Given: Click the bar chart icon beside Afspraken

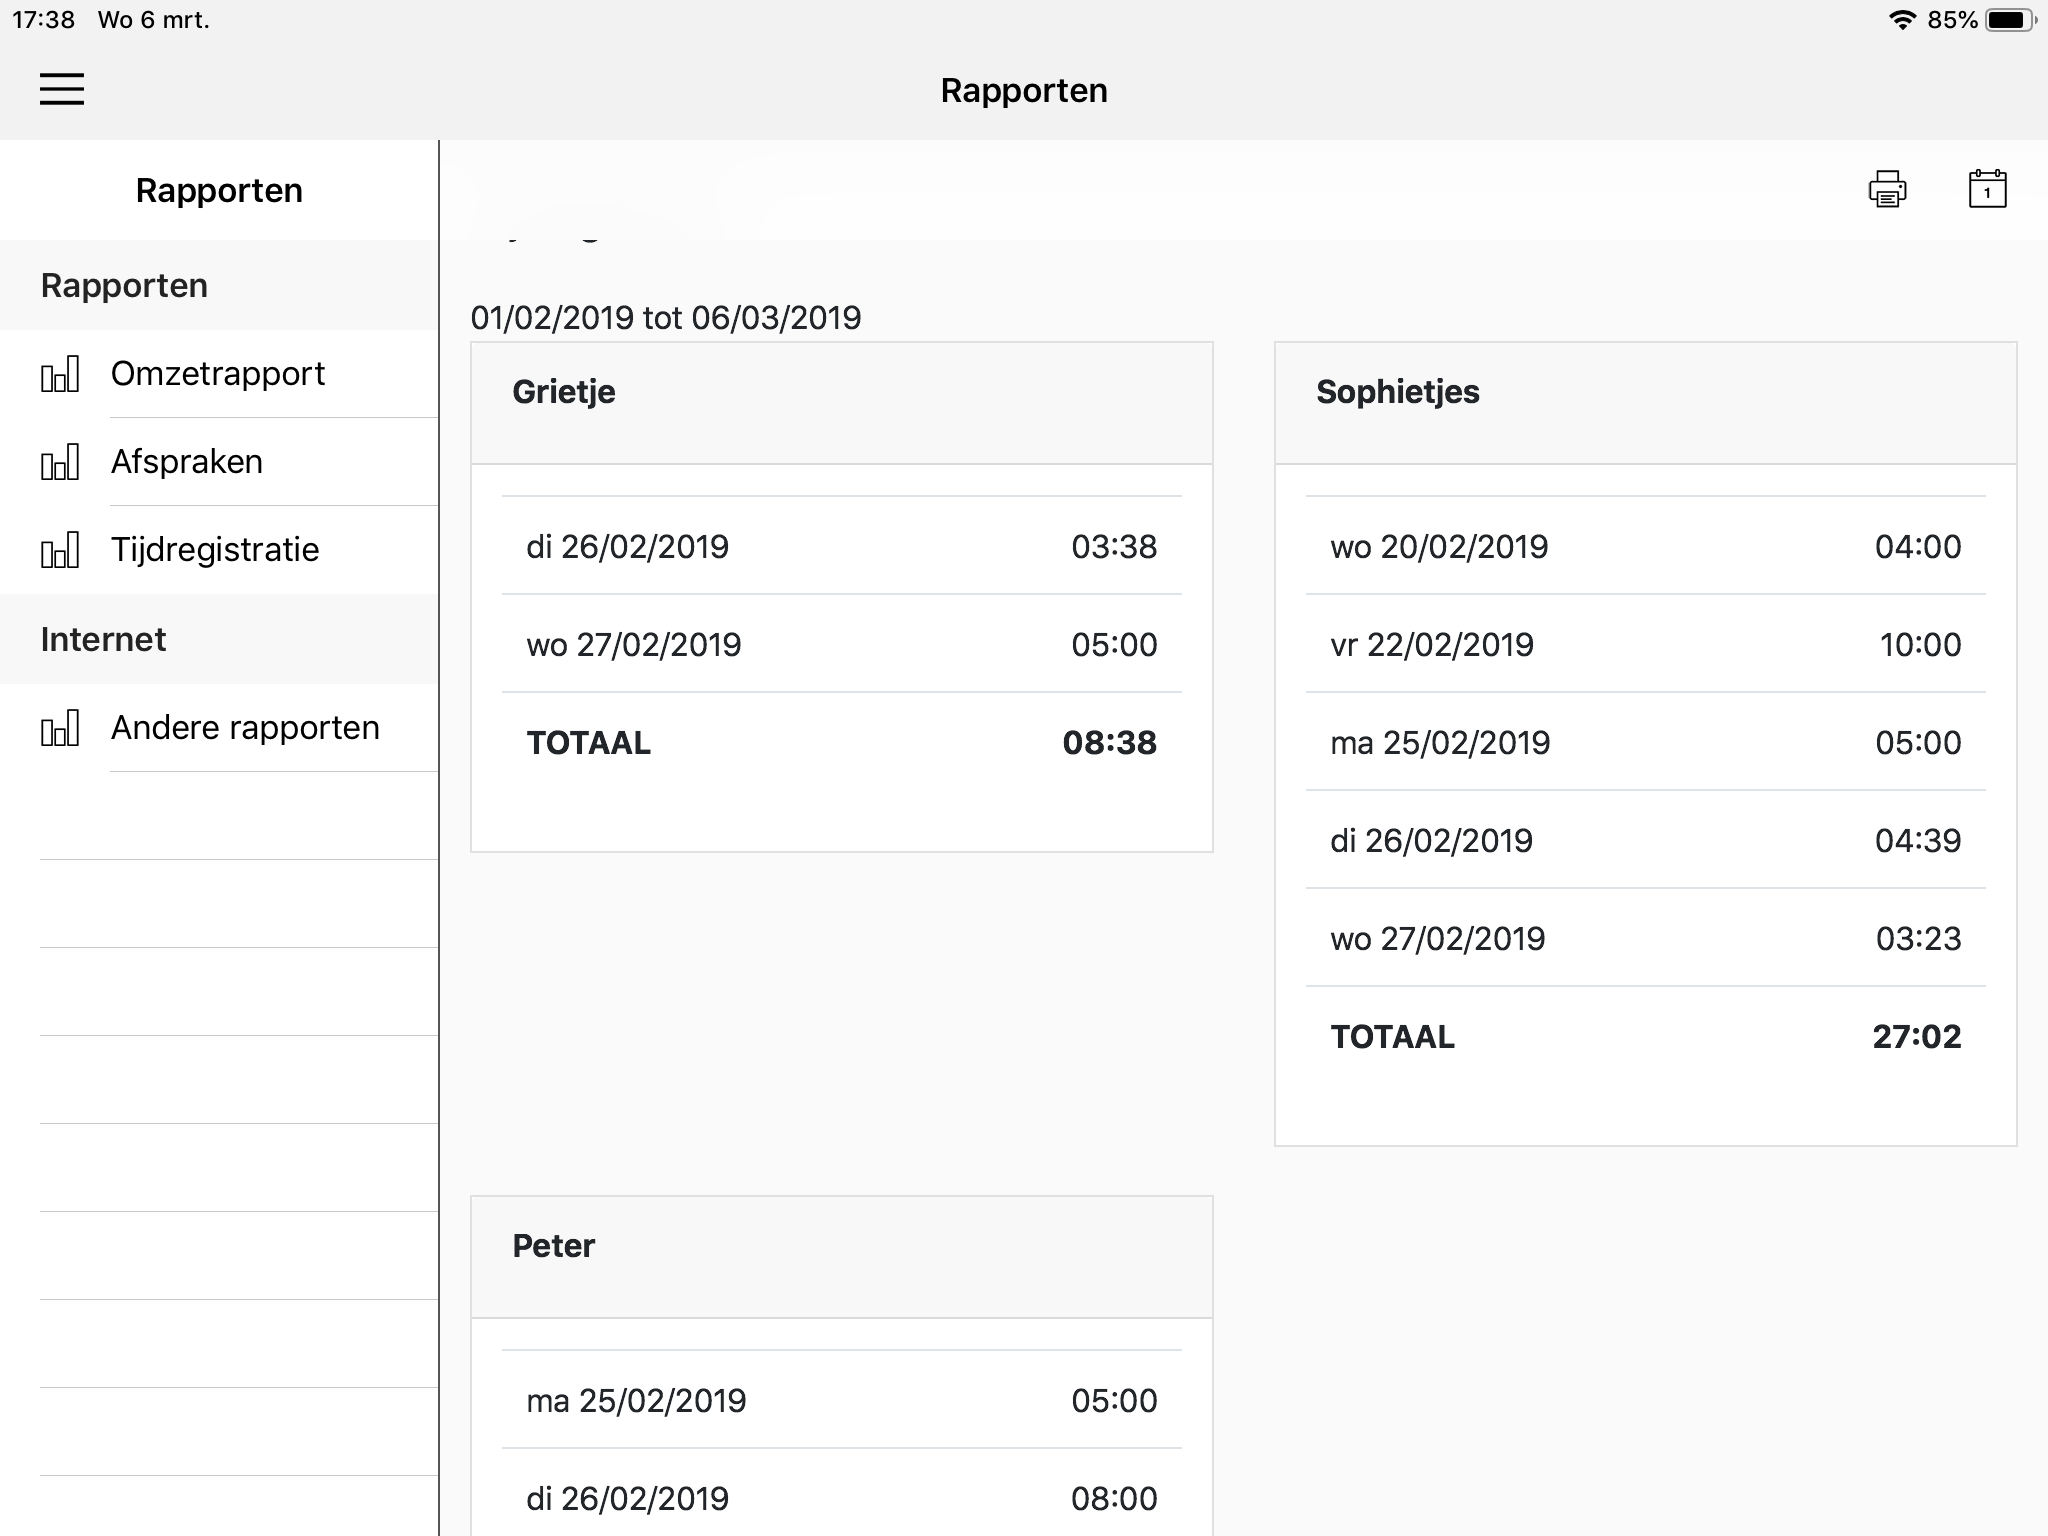Looking at the screenshot, I should [60, 462].
